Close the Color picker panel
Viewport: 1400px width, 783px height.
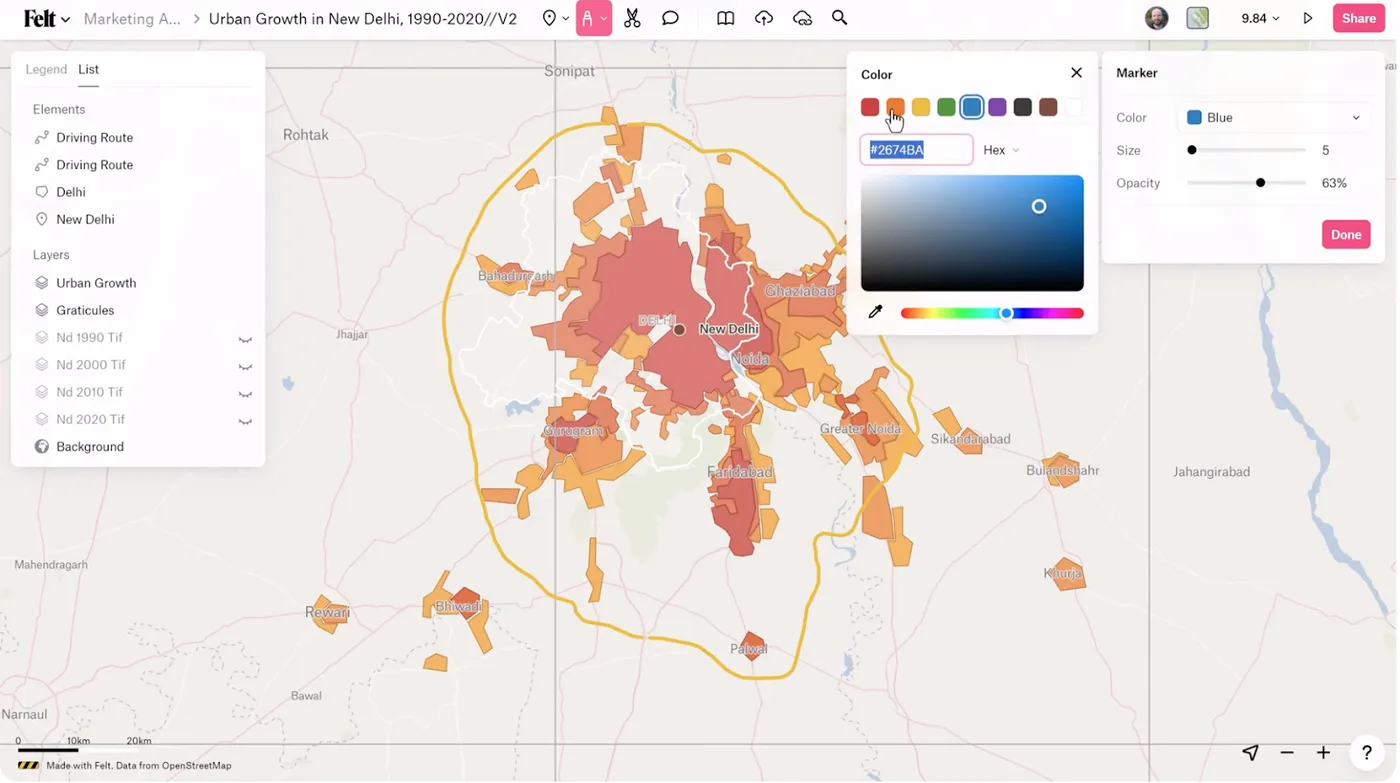(x=1076, y=73)
